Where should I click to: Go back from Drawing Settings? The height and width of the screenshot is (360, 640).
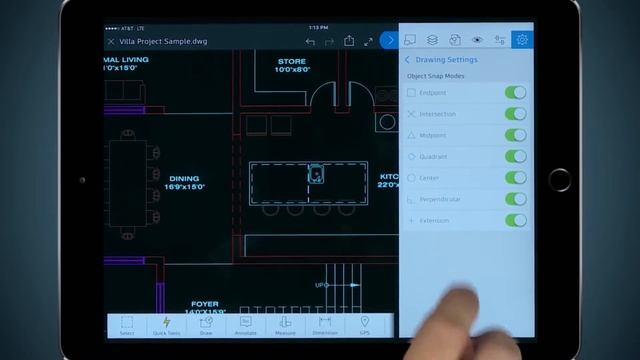[407, 60]
